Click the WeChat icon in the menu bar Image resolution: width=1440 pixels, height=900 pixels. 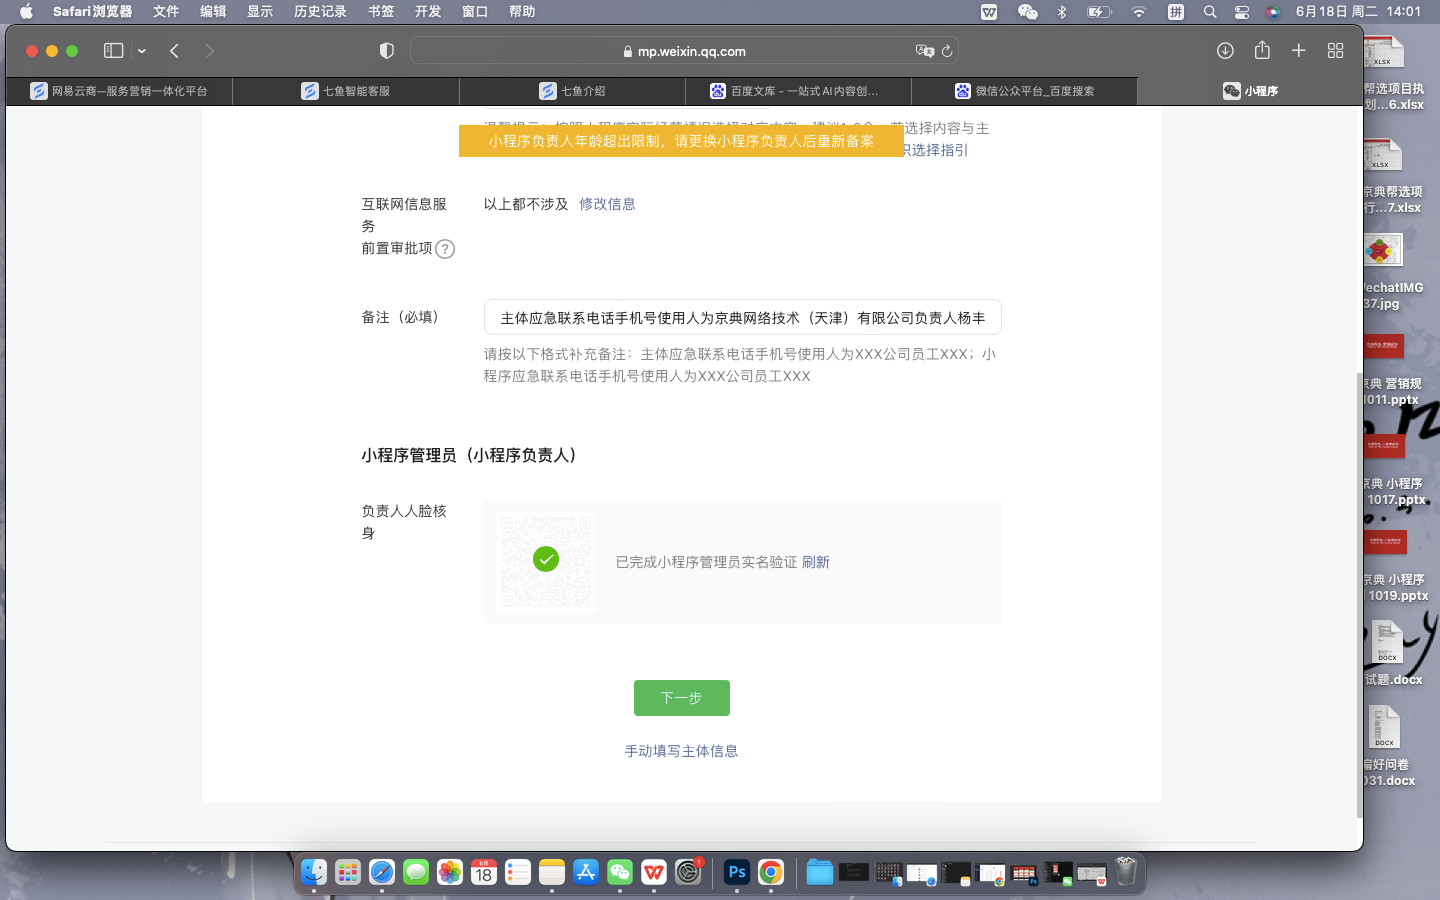[x=1027, y=12]
